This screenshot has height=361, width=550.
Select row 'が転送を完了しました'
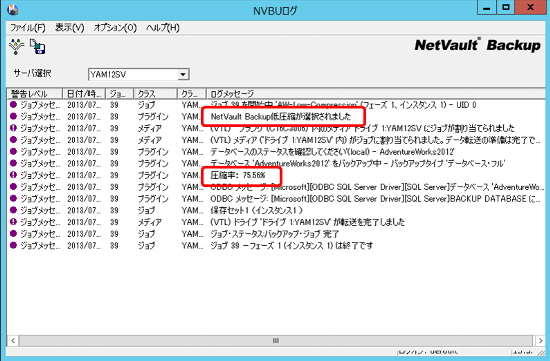point(276,222)
